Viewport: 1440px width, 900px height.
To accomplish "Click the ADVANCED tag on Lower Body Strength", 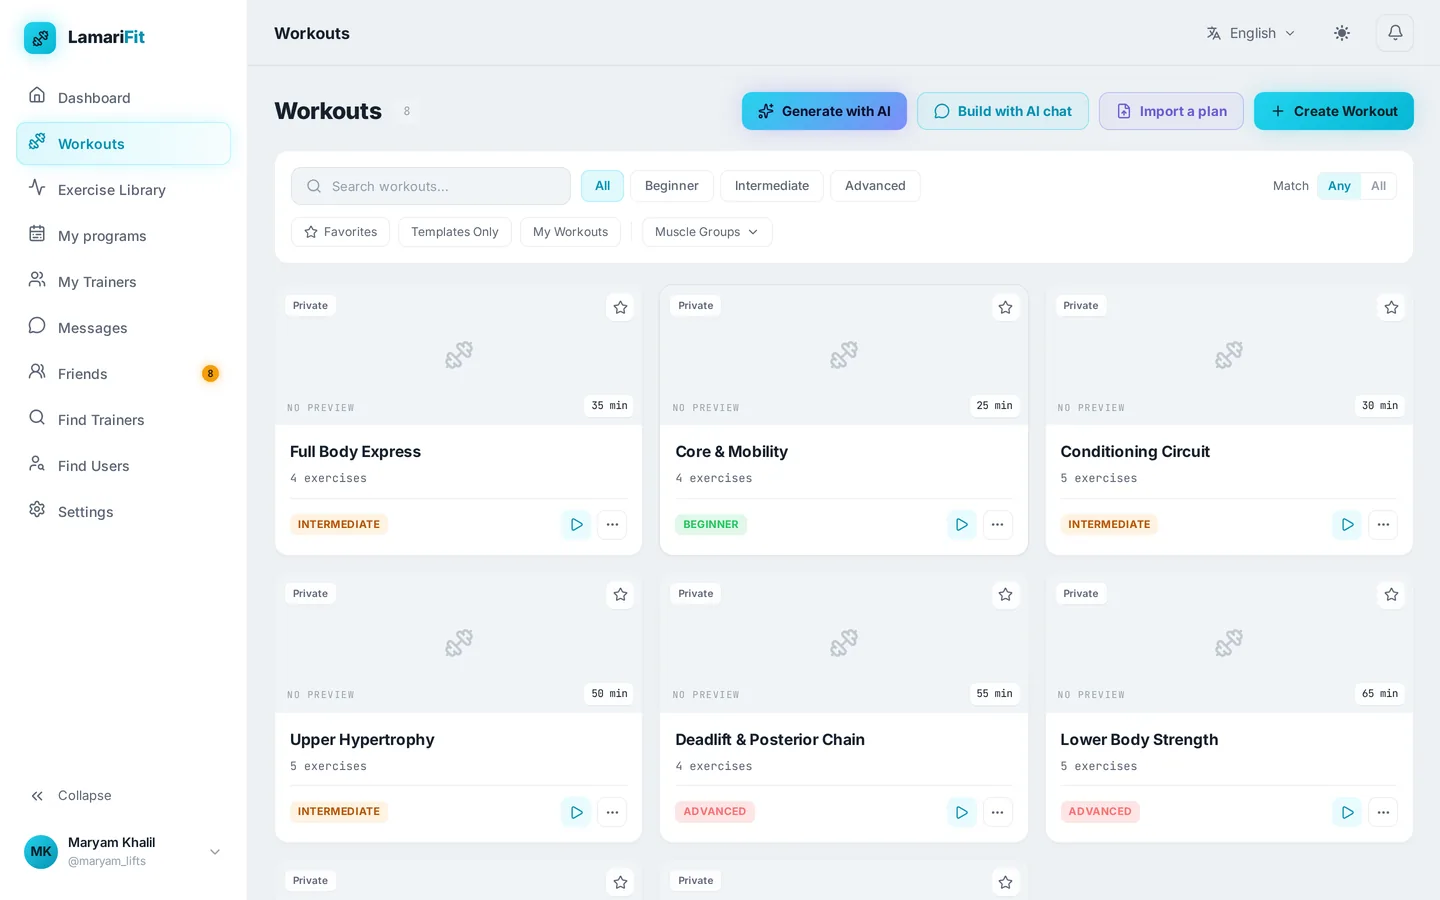I will point(1100,812).
